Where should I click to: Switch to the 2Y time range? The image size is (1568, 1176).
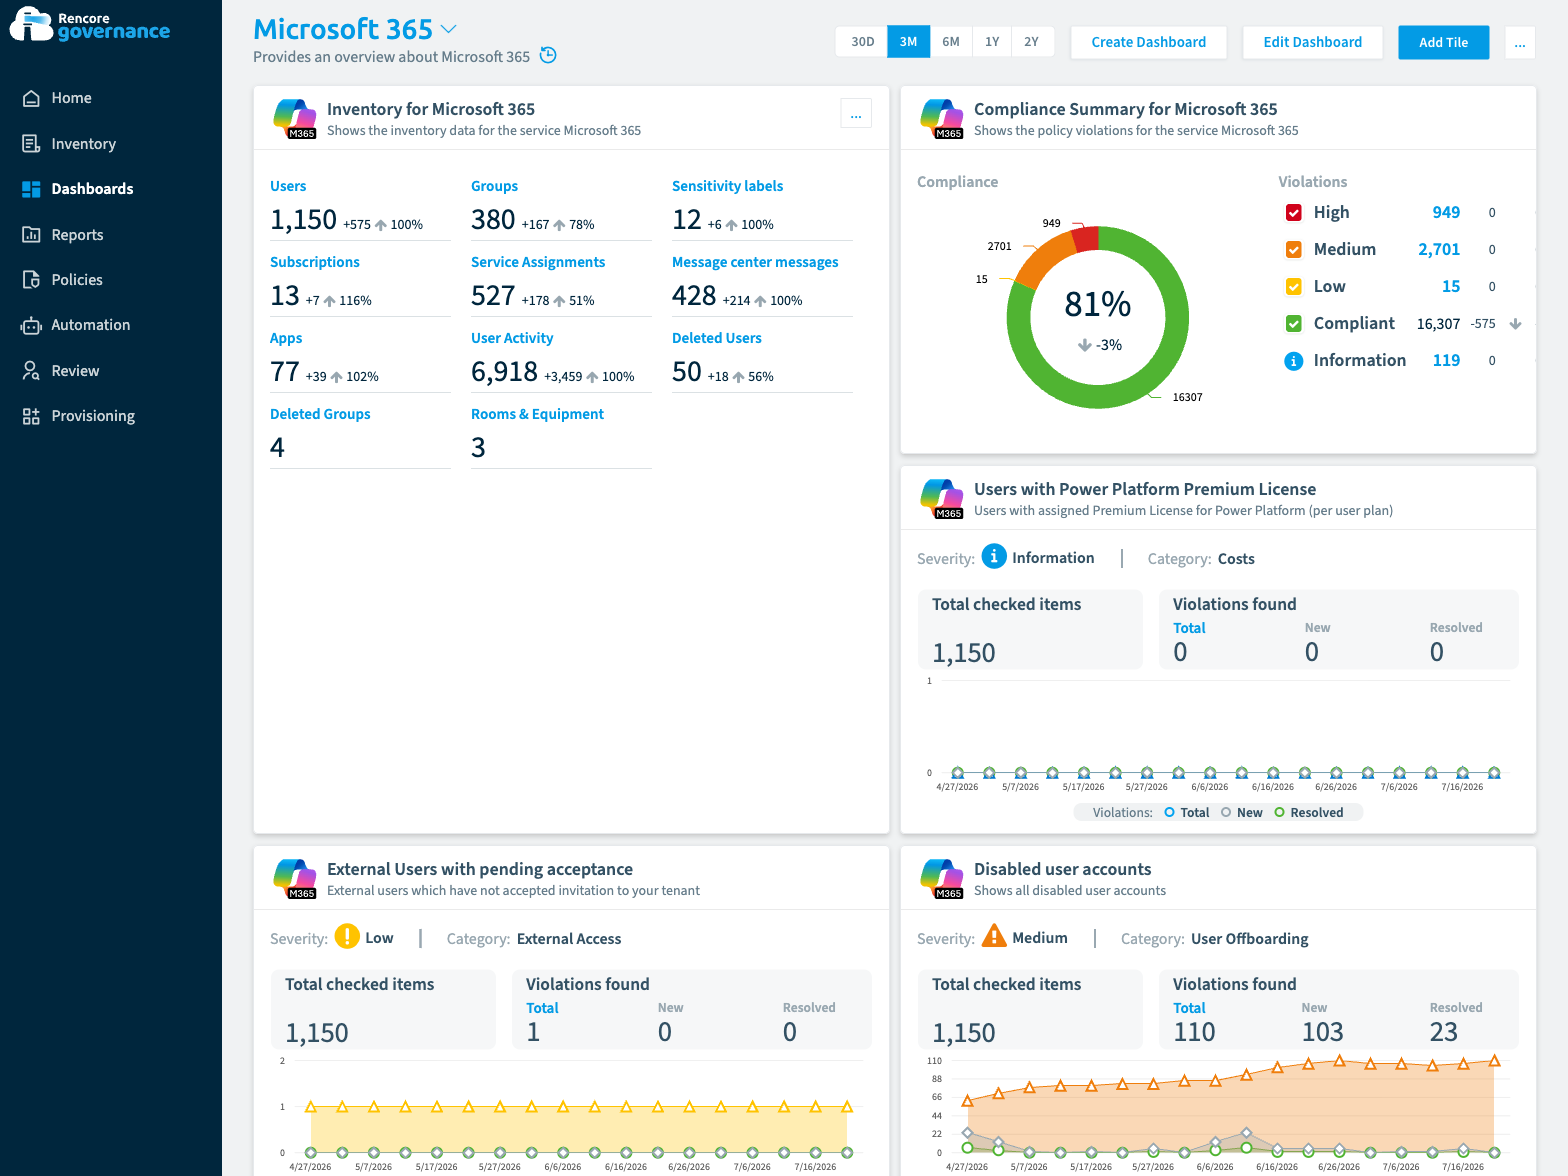(x=1032, y=42)
